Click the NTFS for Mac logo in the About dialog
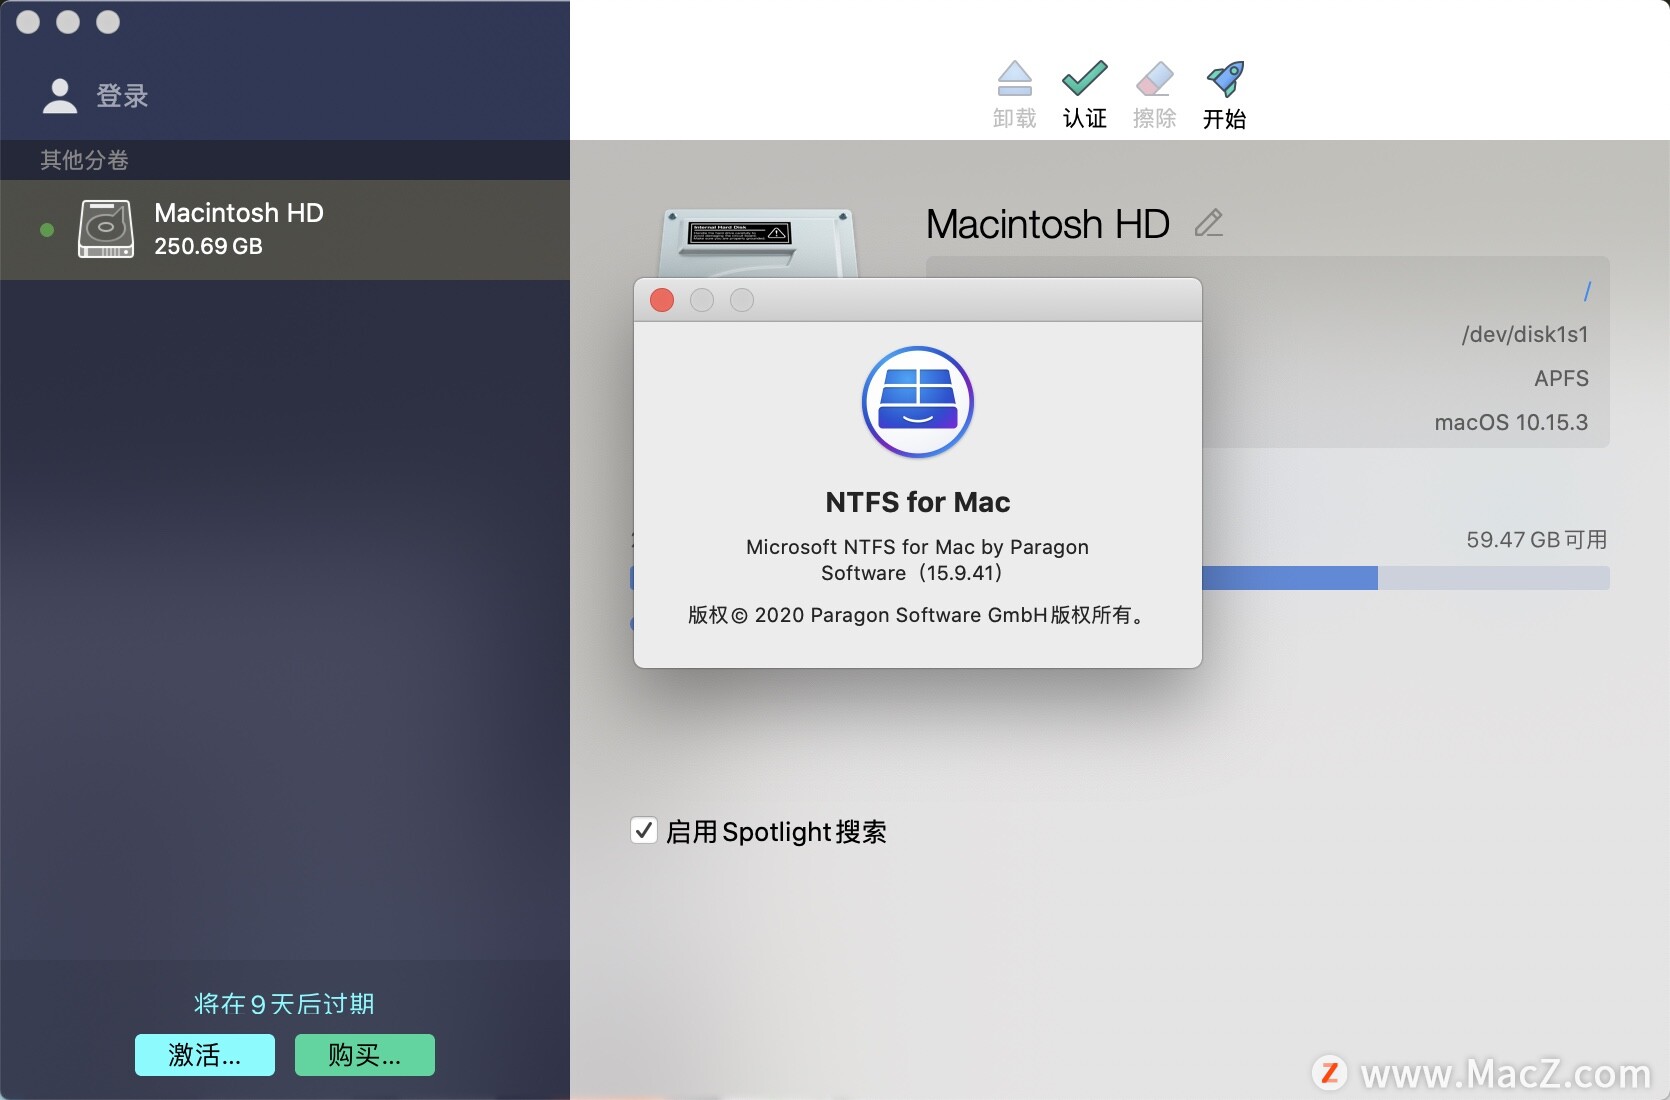 (917, 402)
